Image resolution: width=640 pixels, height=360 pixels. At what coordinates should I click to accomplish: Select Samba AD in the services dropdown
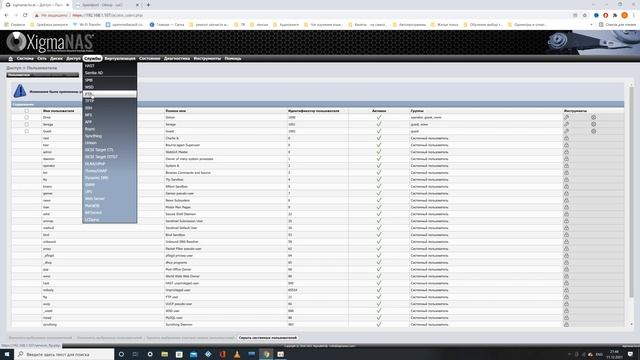(x=109, y=73)
